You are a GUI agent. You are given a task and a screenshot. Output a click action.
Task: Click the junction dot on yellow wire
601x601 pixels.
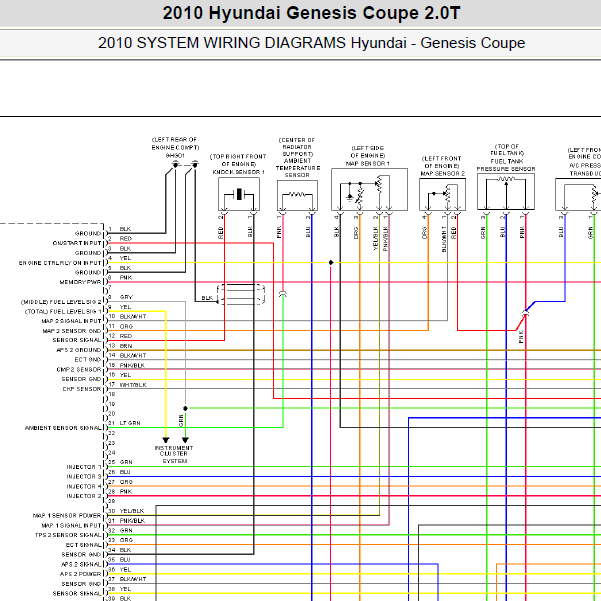(331, 263)
